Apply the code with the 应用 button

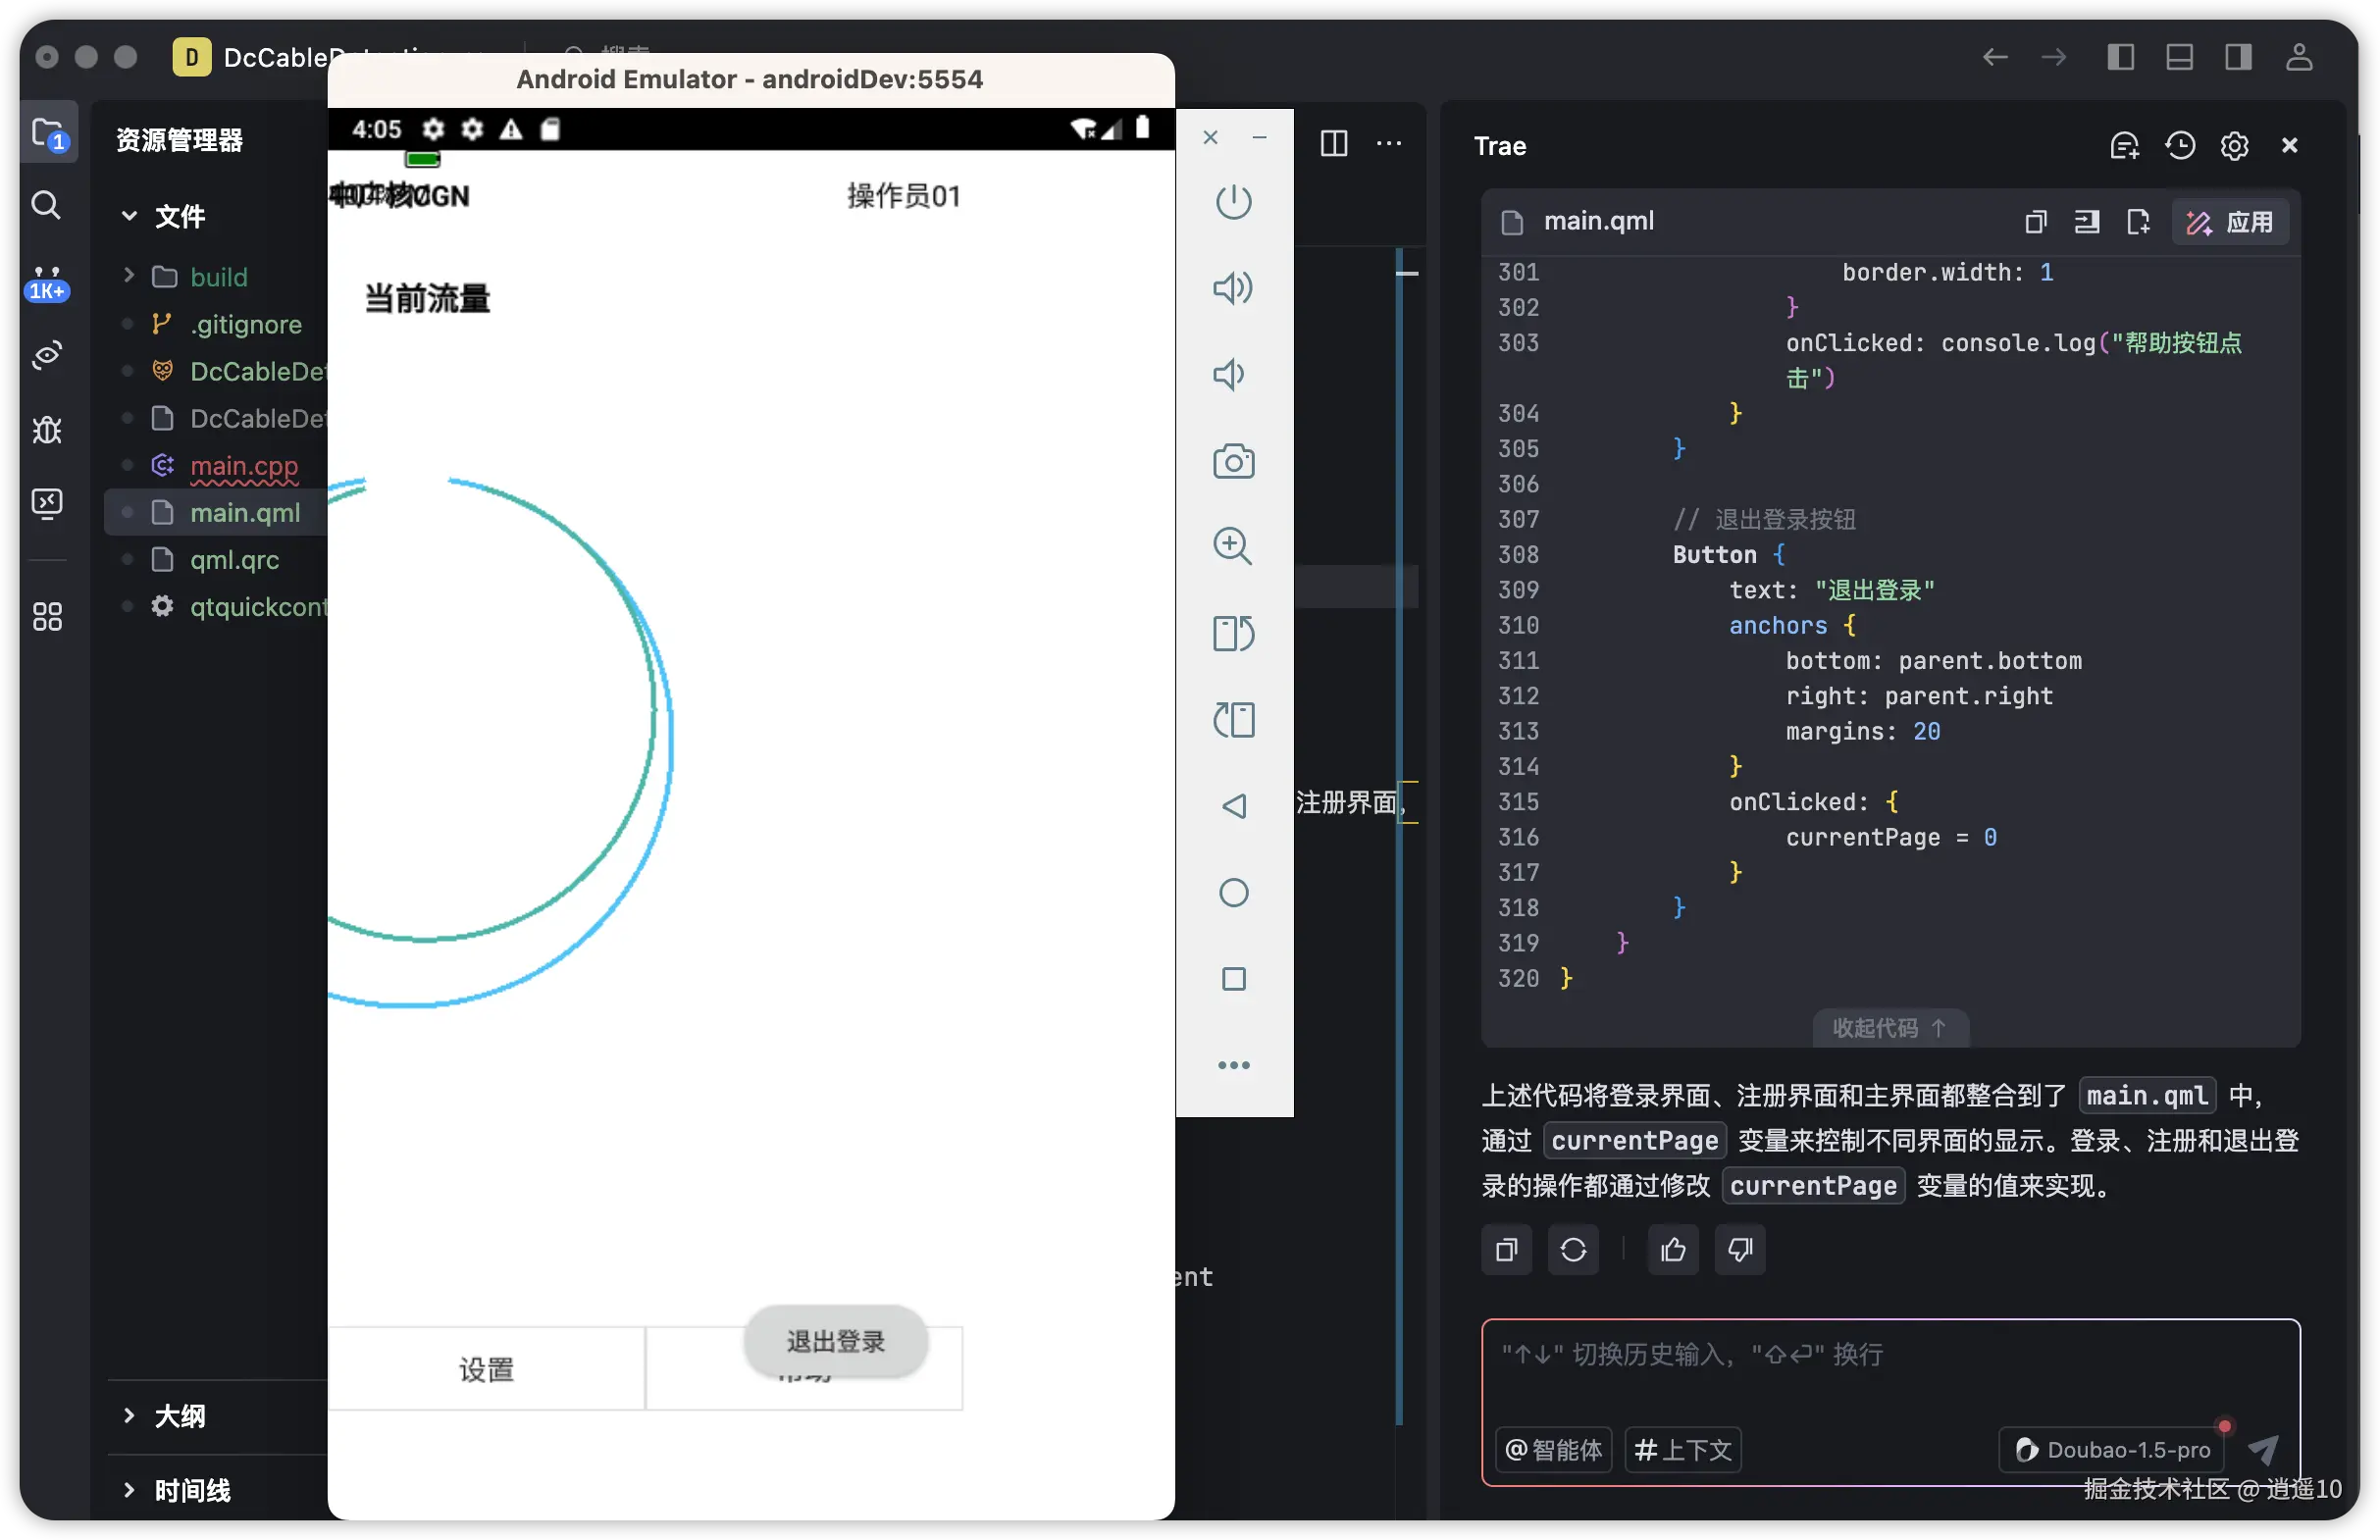pos(2232,221)
